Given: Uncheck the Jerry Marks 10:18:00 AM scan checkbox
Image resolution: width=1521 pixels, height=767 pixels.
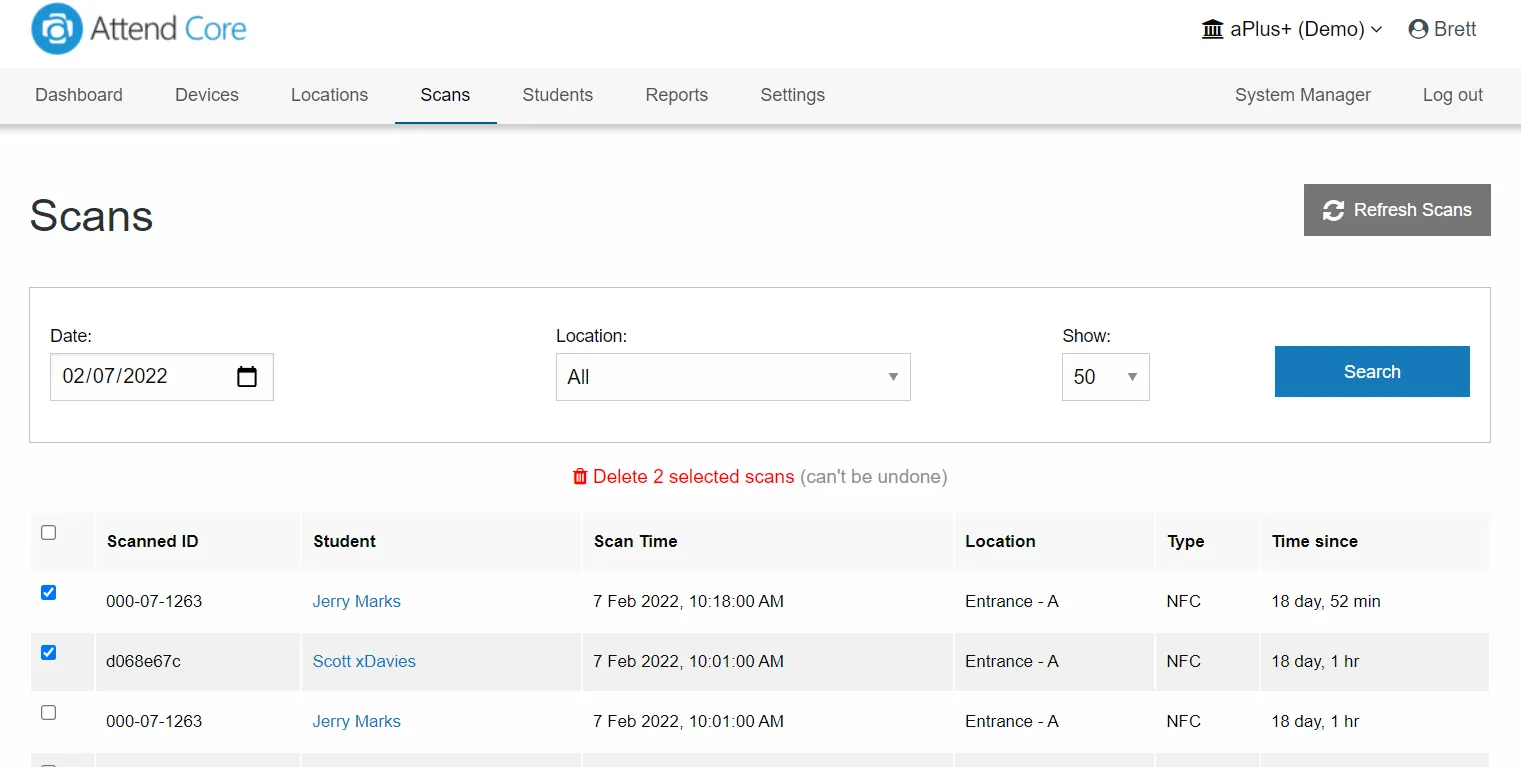Looking at the screenshot, I should [x=48, y=593].
